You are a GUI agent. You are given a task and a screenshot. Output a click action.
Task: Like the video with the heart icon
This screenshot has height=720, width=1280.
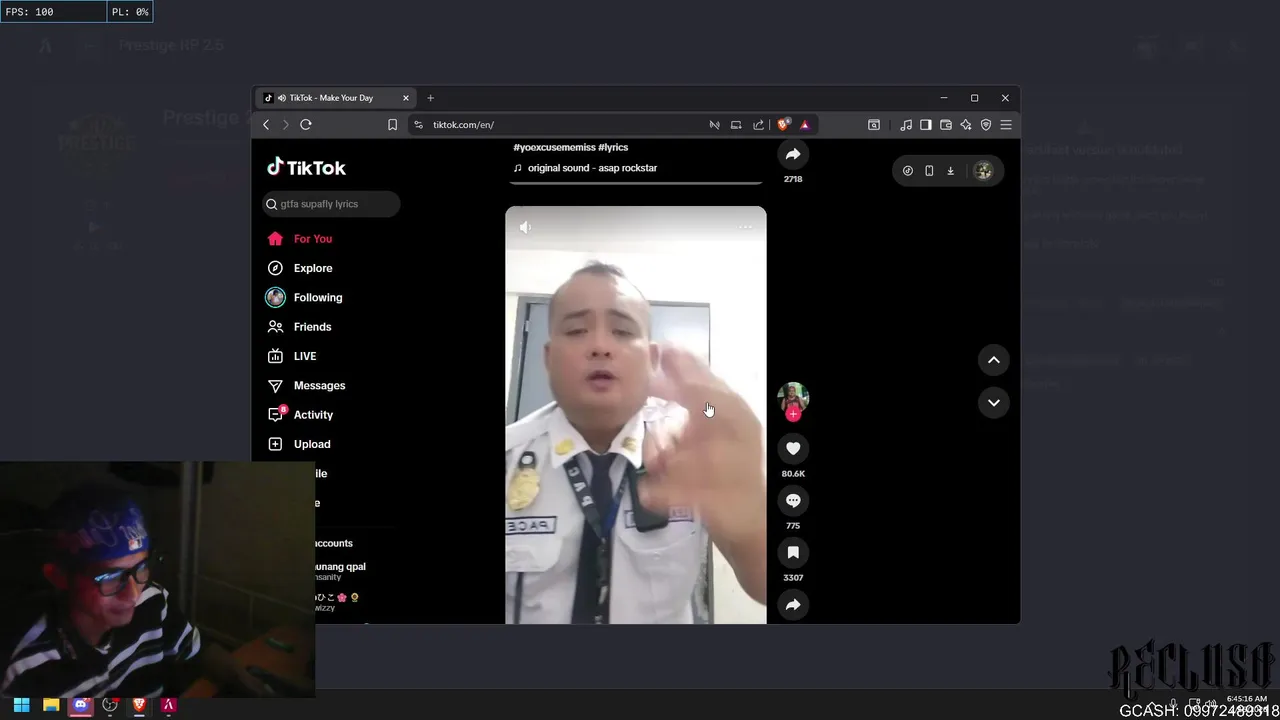click(793, 449)
